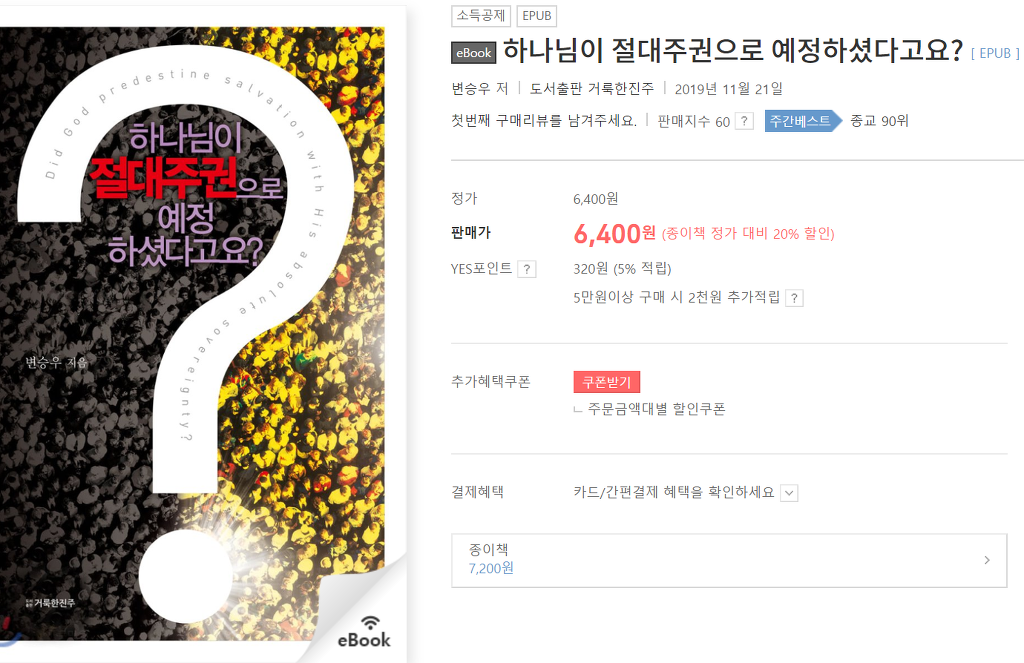
Task: Click the eBook badge before the title
Action: (473, 53)
